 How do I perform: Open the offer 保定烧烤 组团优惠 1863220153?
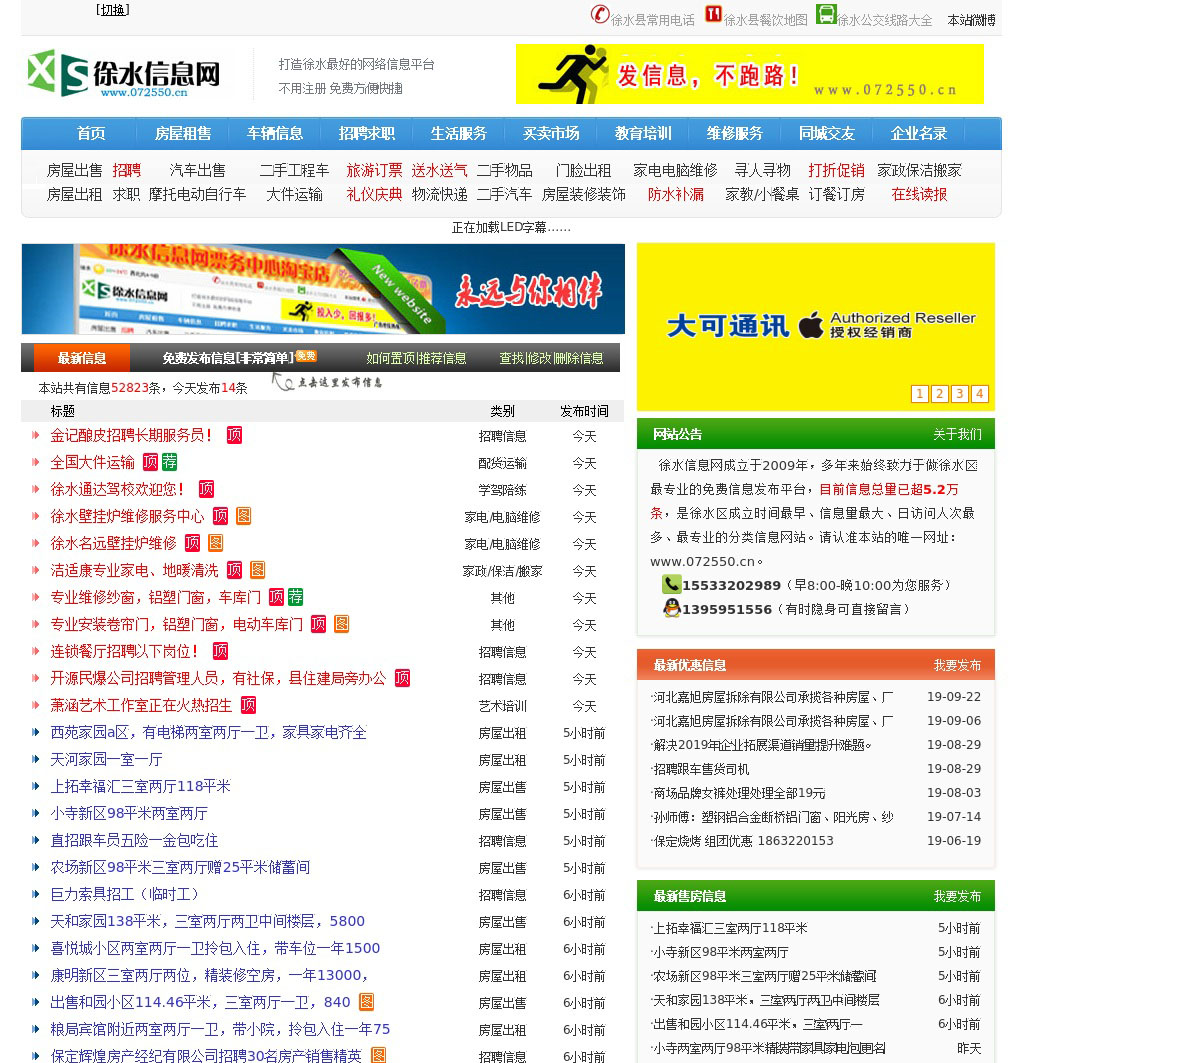(742, 841)
